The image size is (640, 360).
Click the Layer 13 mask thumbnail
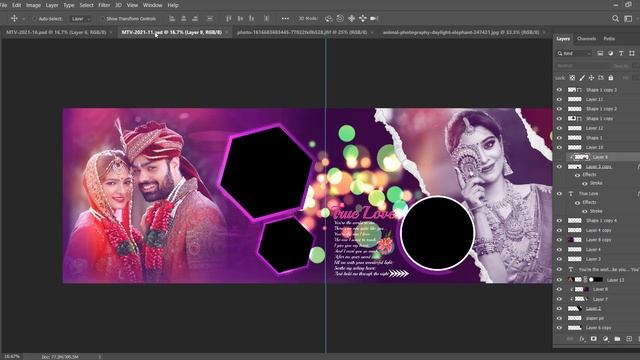(x=596, y=280)
